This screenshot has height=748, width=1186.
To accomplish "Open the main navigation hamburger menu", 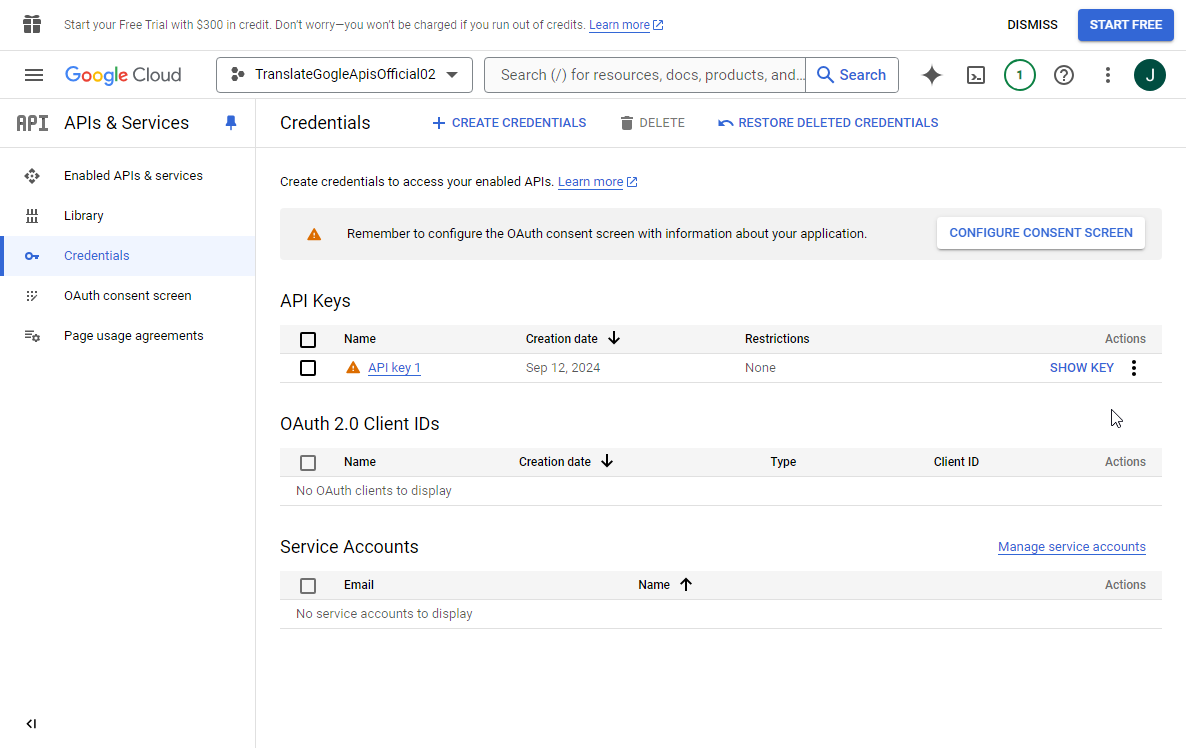I will (x=33, y=75).
